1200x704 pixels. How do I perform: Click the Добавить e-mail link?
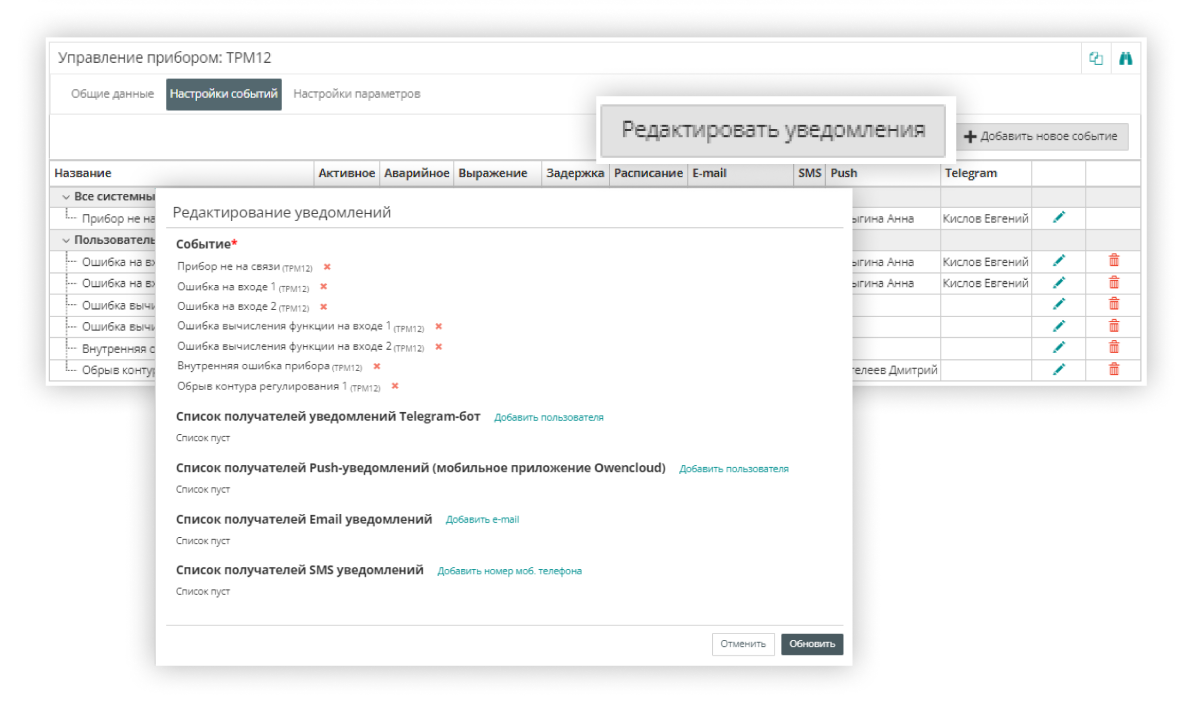coord(482,519)
